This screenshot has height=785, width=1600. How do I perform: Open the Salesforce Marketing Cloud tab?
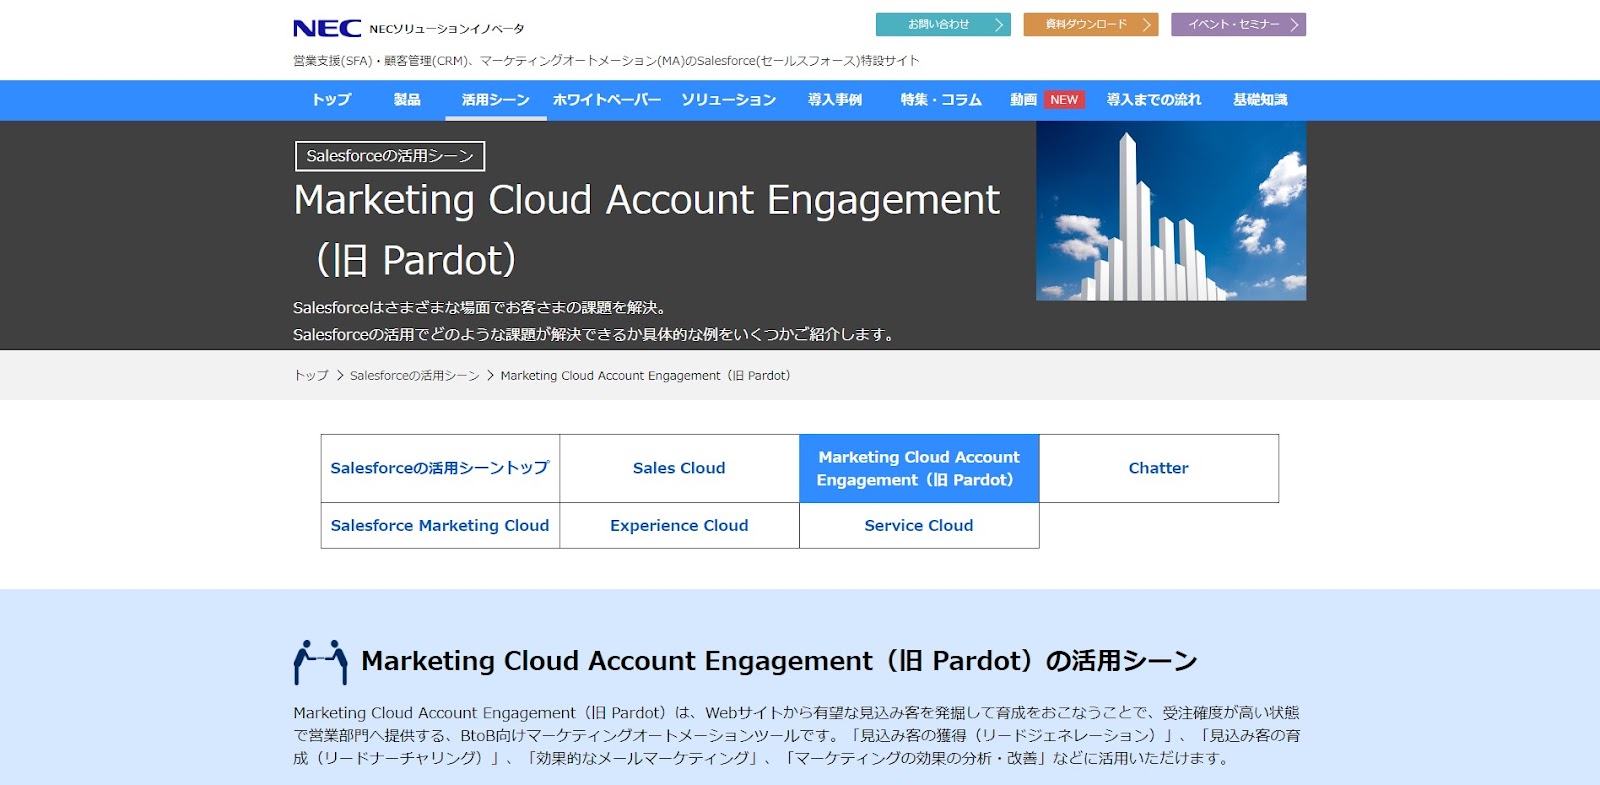(x=440, y=526)
